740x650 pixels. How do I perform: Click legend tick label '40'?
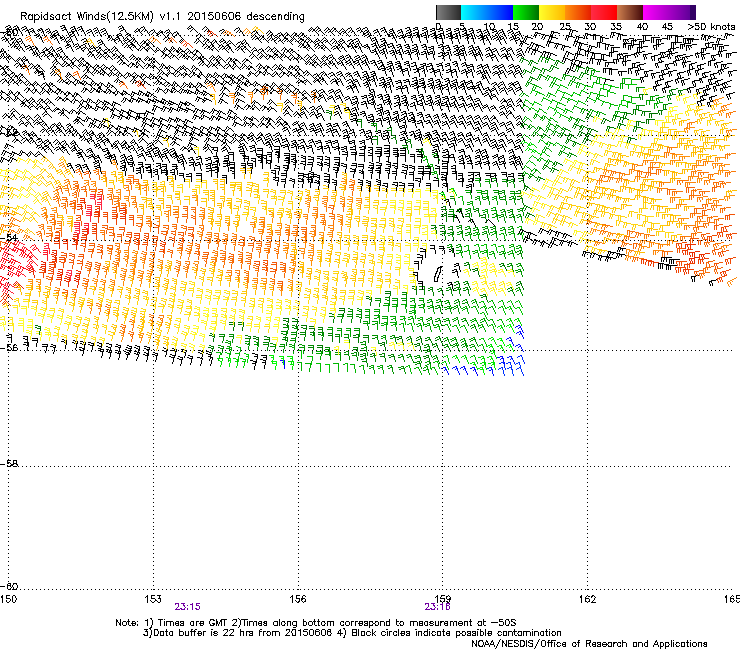pyautogui.click(x=642, y=26)
